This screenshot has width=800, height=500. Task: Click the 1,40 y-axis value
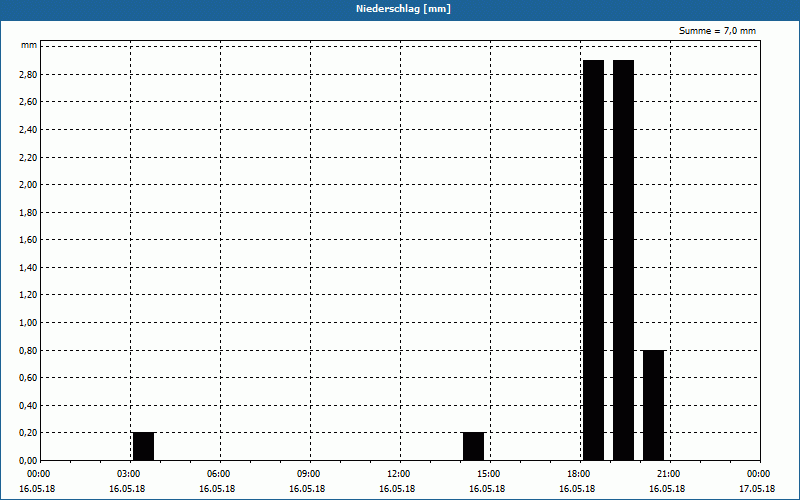(x=28, y=267)
